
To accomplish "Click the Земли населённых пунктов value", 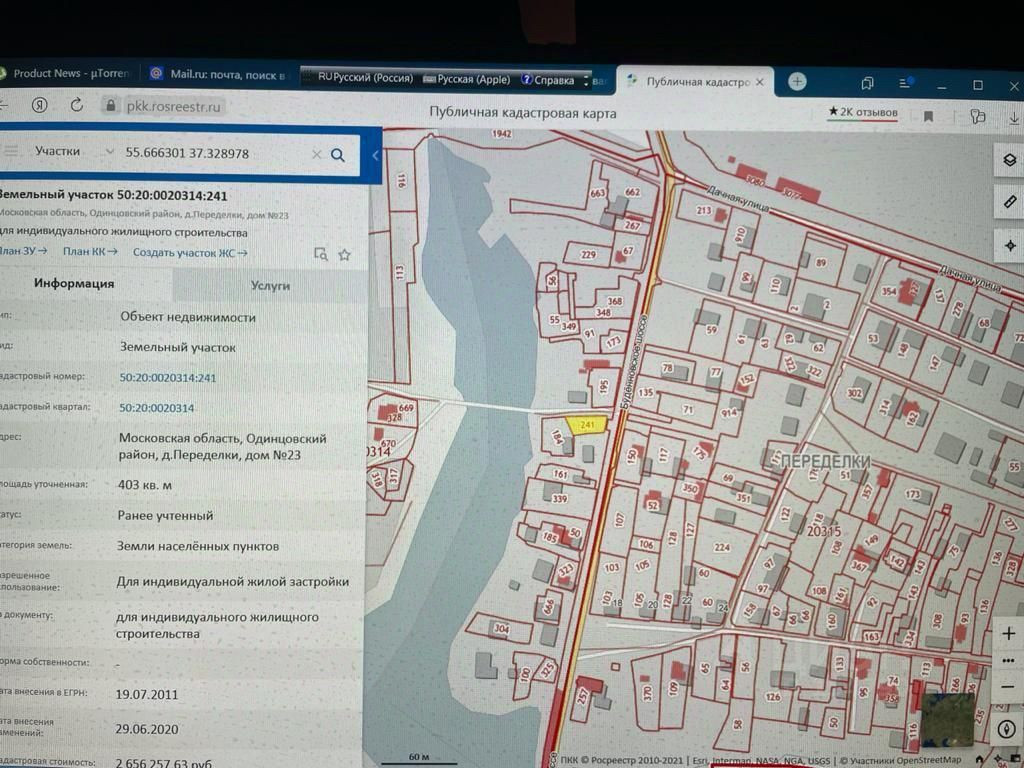I will 197,546.
